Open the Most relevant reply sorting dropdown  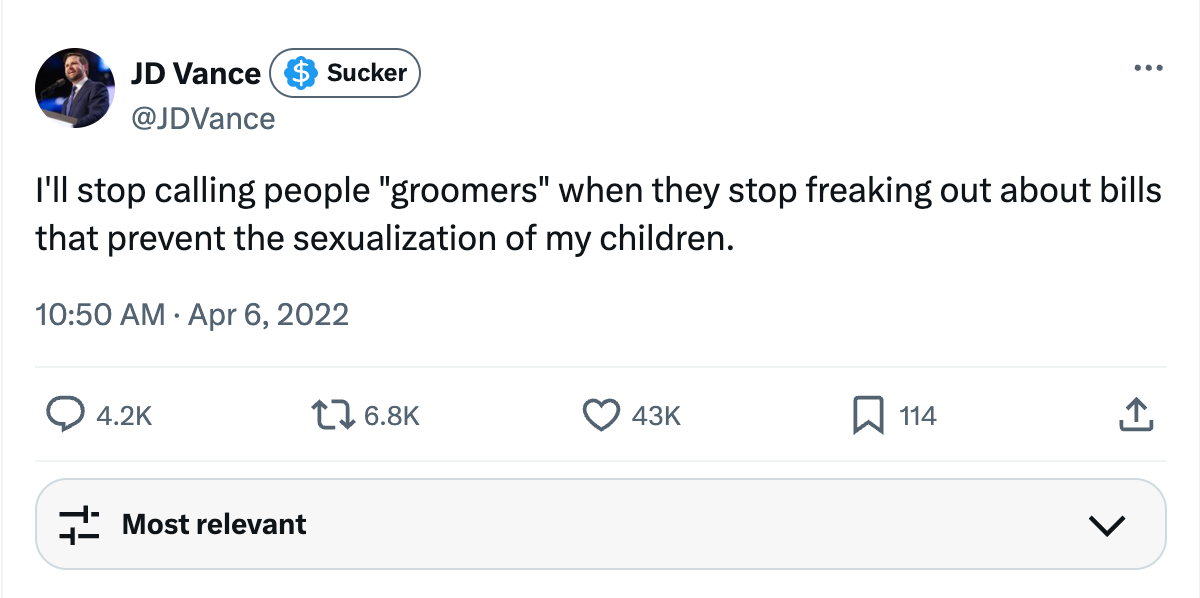point(600,523)
